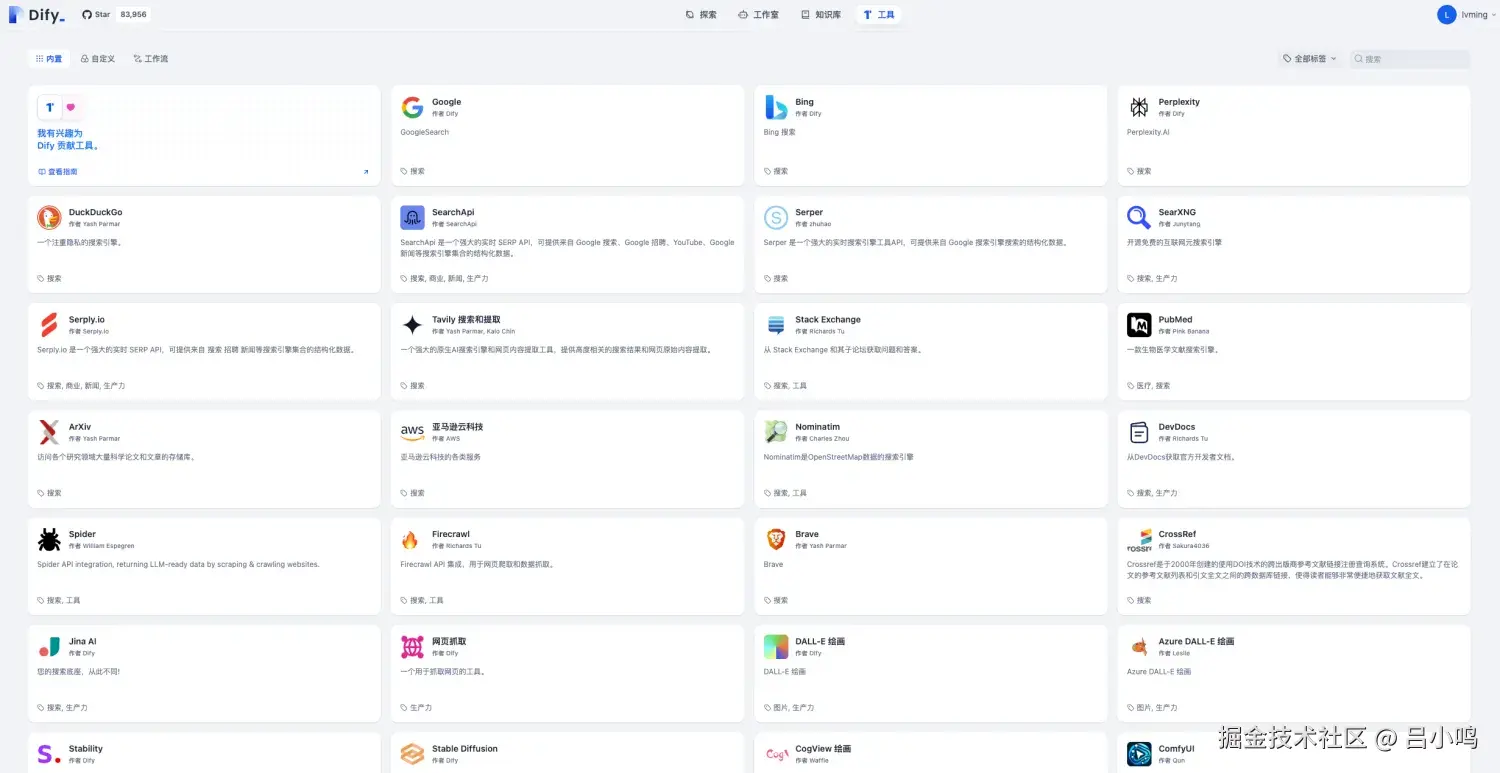Click the Nominatim map icon
1500x773 pixels.
pos(776,432)
